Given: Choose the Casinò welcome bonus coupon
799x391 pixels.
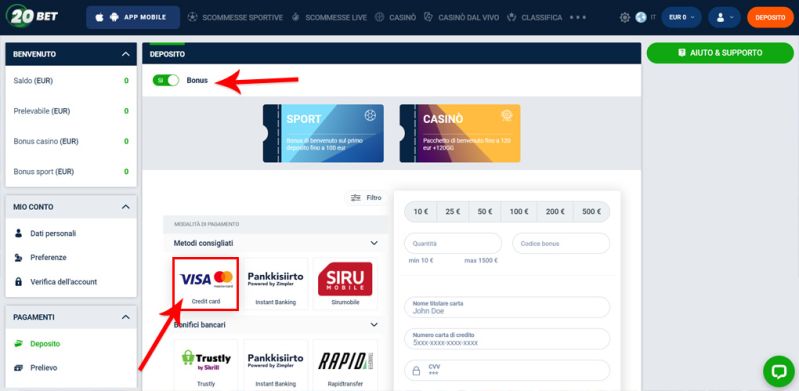Looking at the screenshot, I should 460,133.
